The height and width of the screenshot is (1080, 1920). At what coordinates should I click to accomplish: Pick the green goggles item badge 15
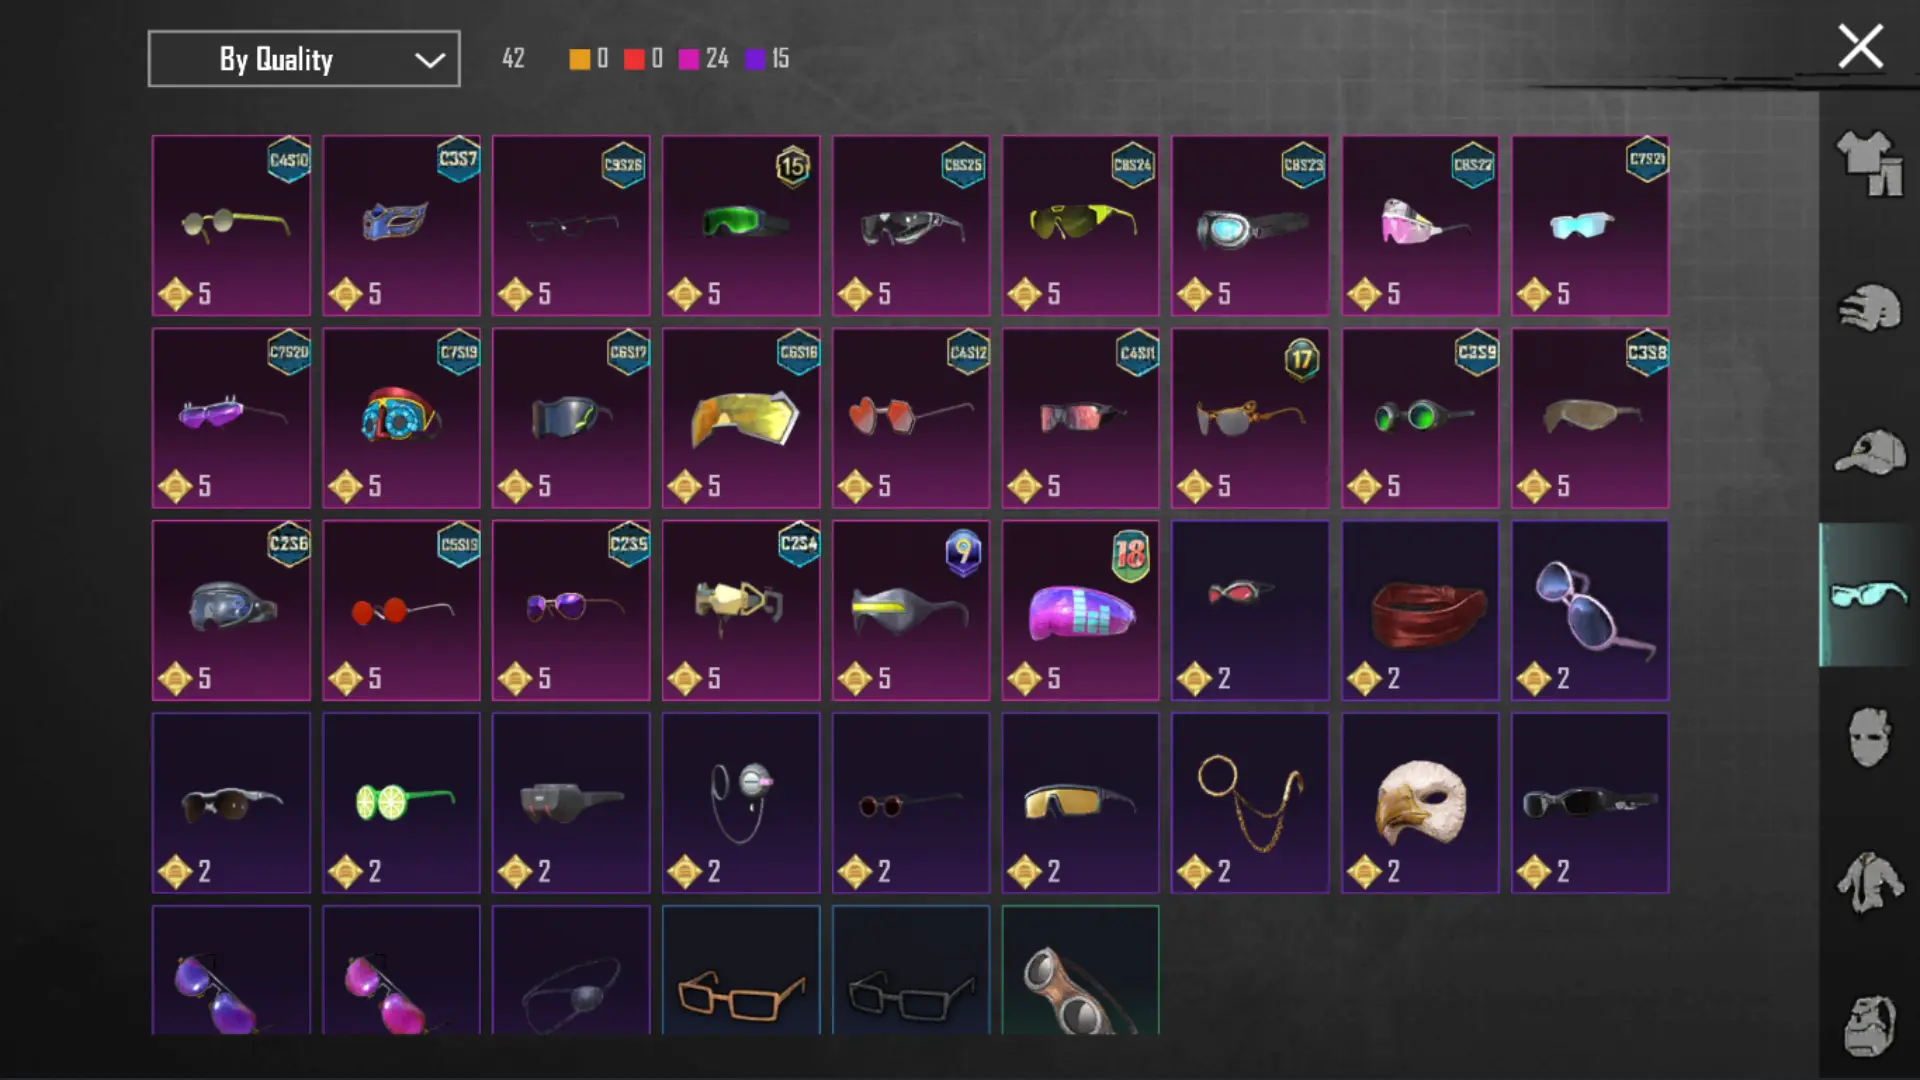click(741, 225)
